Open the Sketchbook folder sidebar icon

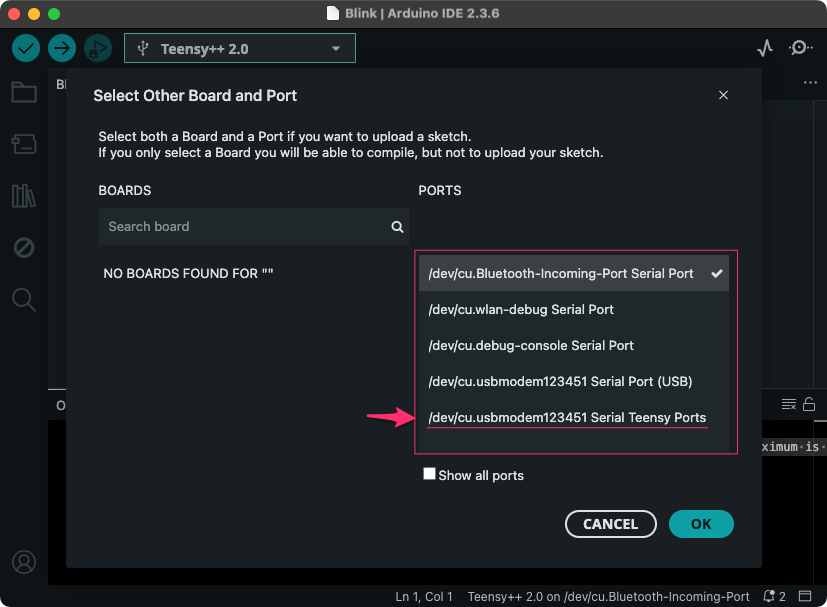tap(24, 93)
